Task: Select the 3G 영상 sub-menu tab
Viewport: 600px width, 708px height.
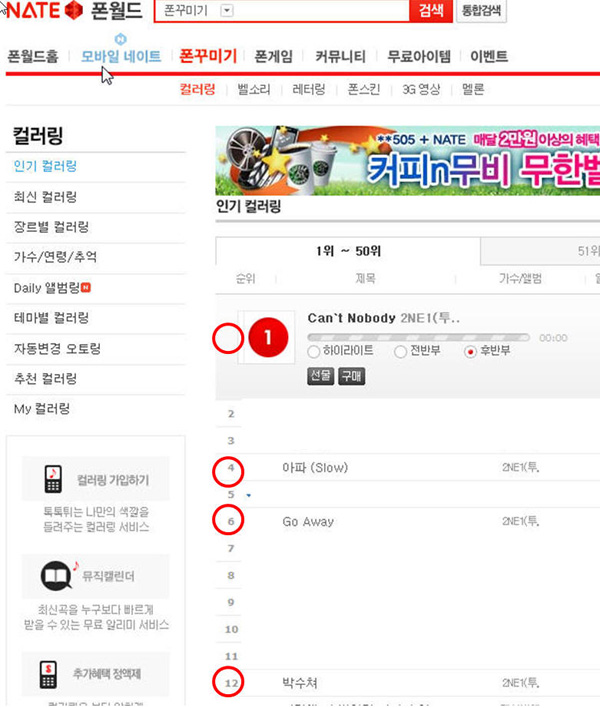Action: click(421, 89)
